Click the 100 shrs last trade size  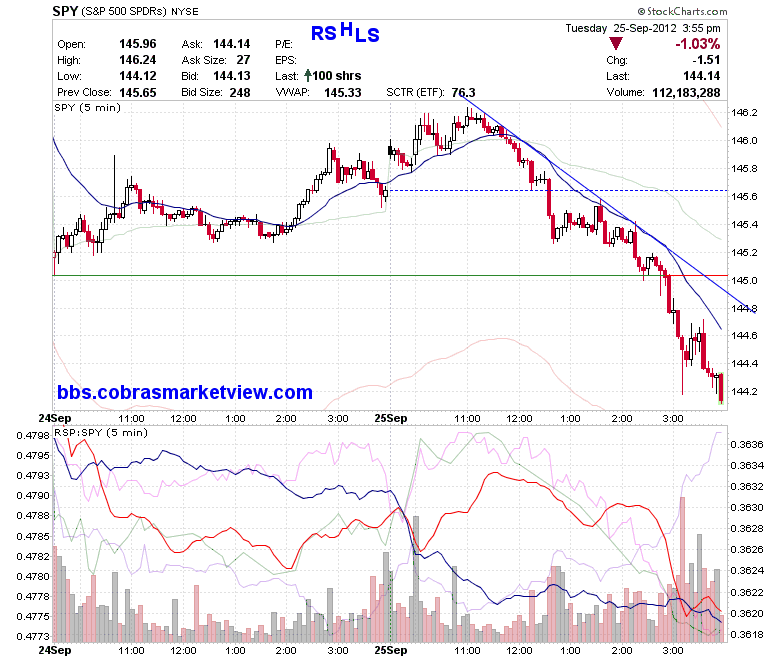tap(337, 76)
